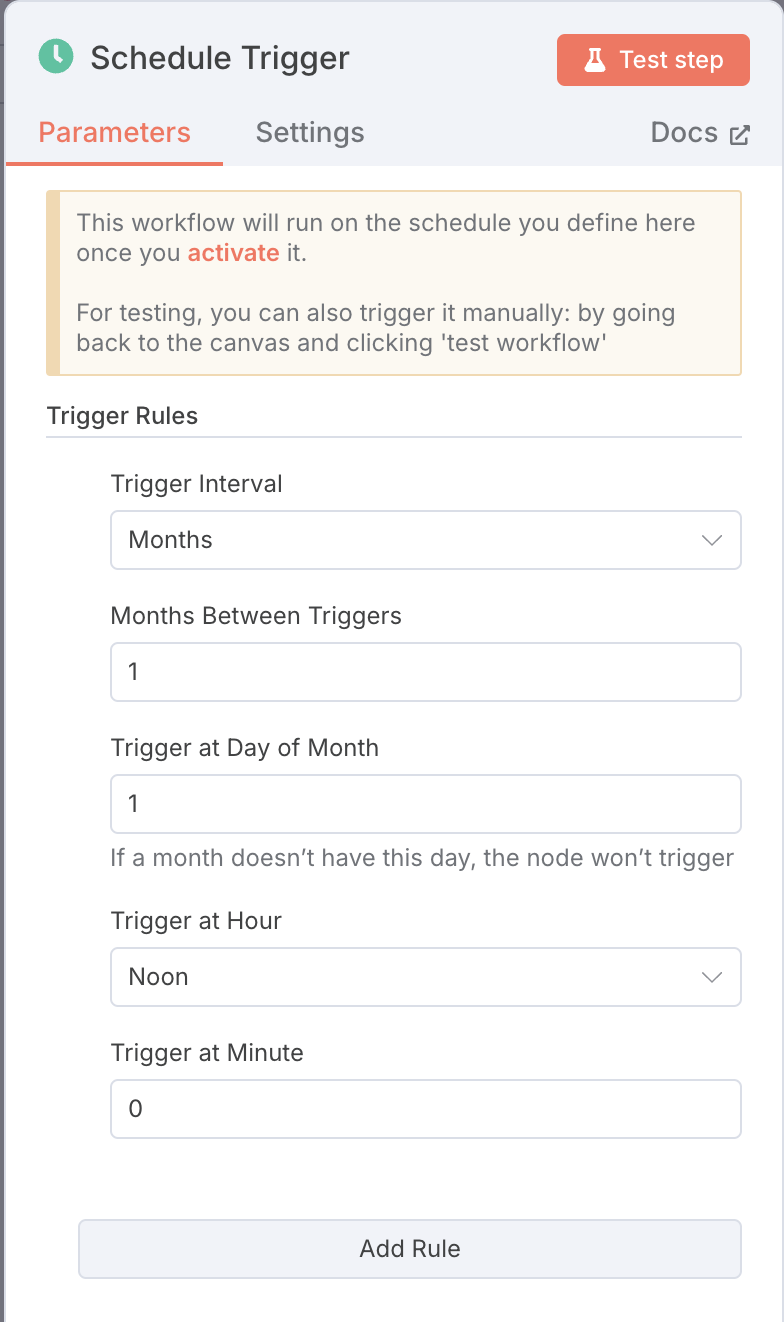
Task: Click the green Schedule Trigger clock icon
Action: tap(56, 56)
